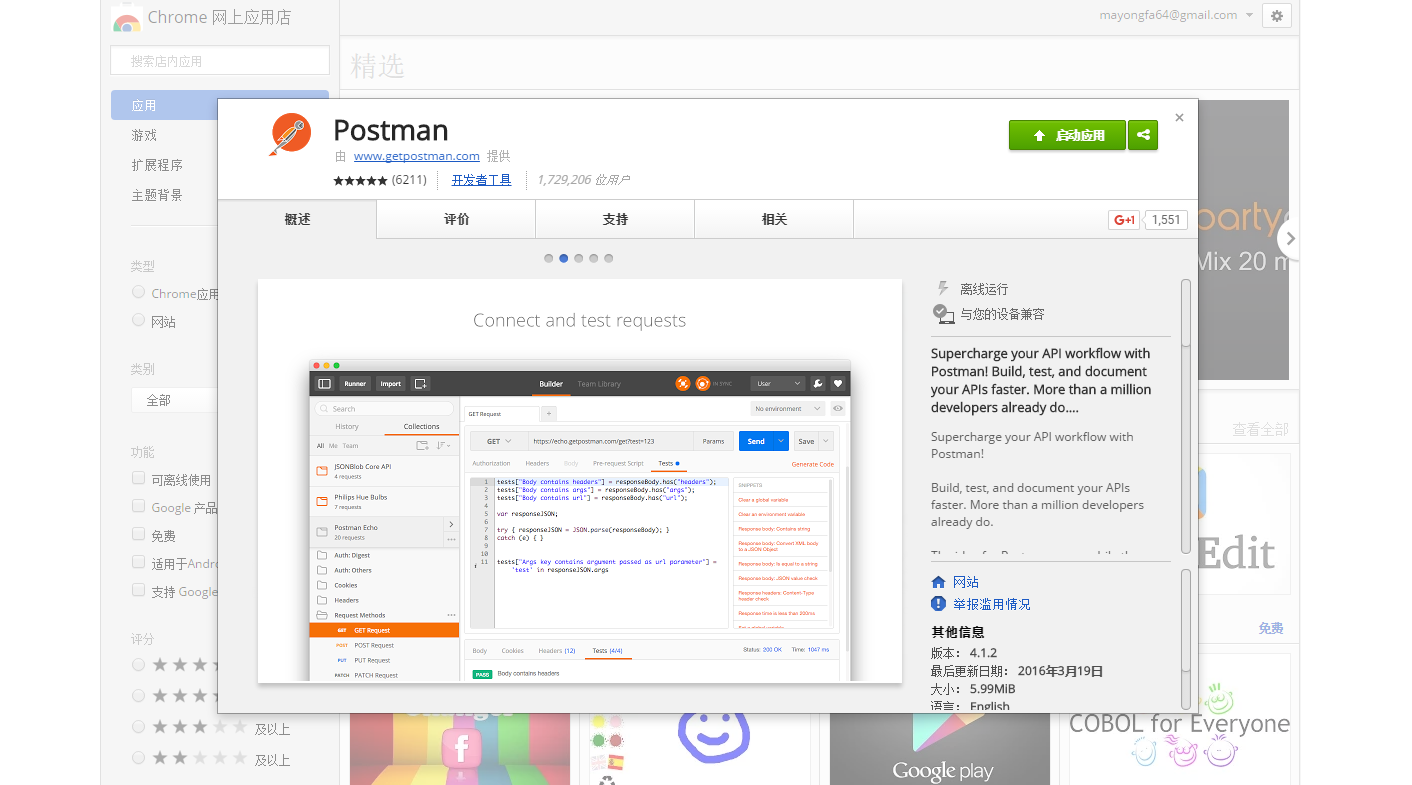The image size is (1412, 785).
Task: Click the Postman rocket logo icon
Action: pos(288,135)
